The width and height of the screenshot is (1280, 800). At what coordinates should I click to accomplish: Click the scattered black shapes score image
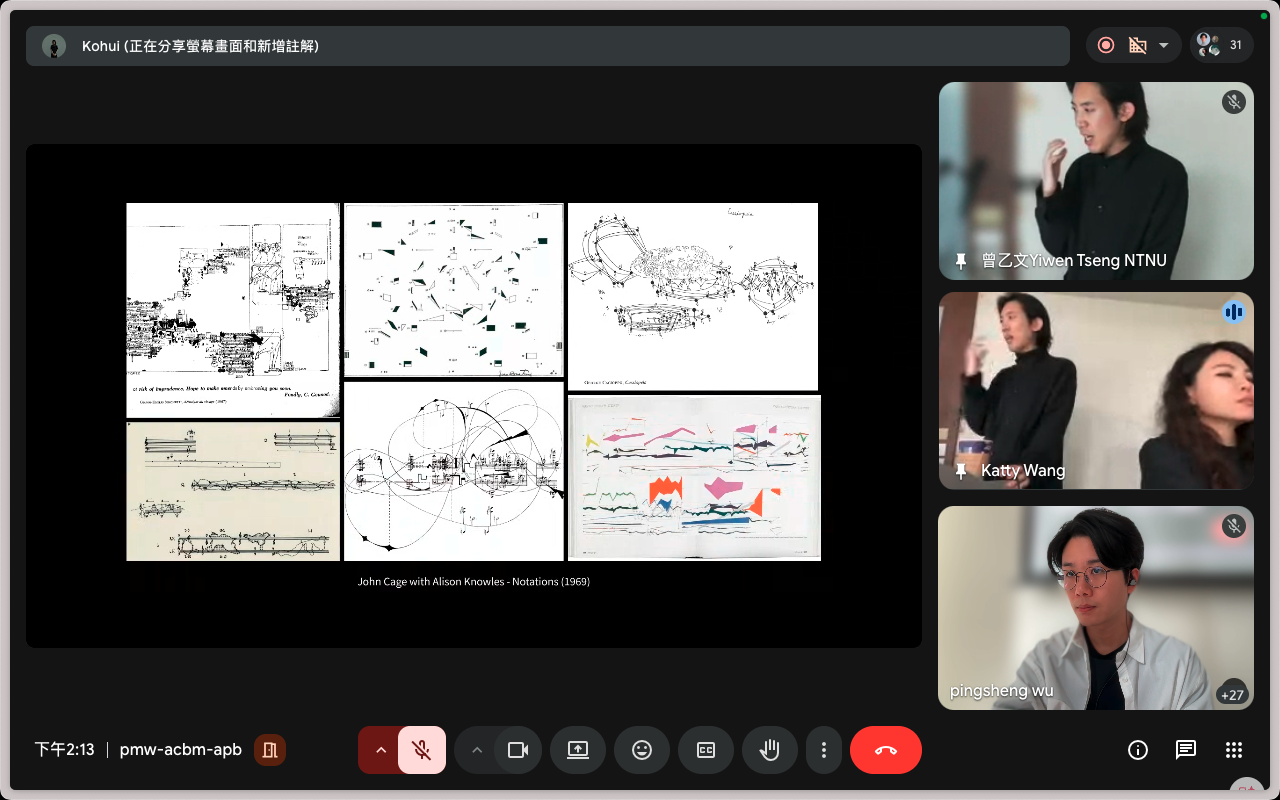pyautogui.click(x=454, y=290)
